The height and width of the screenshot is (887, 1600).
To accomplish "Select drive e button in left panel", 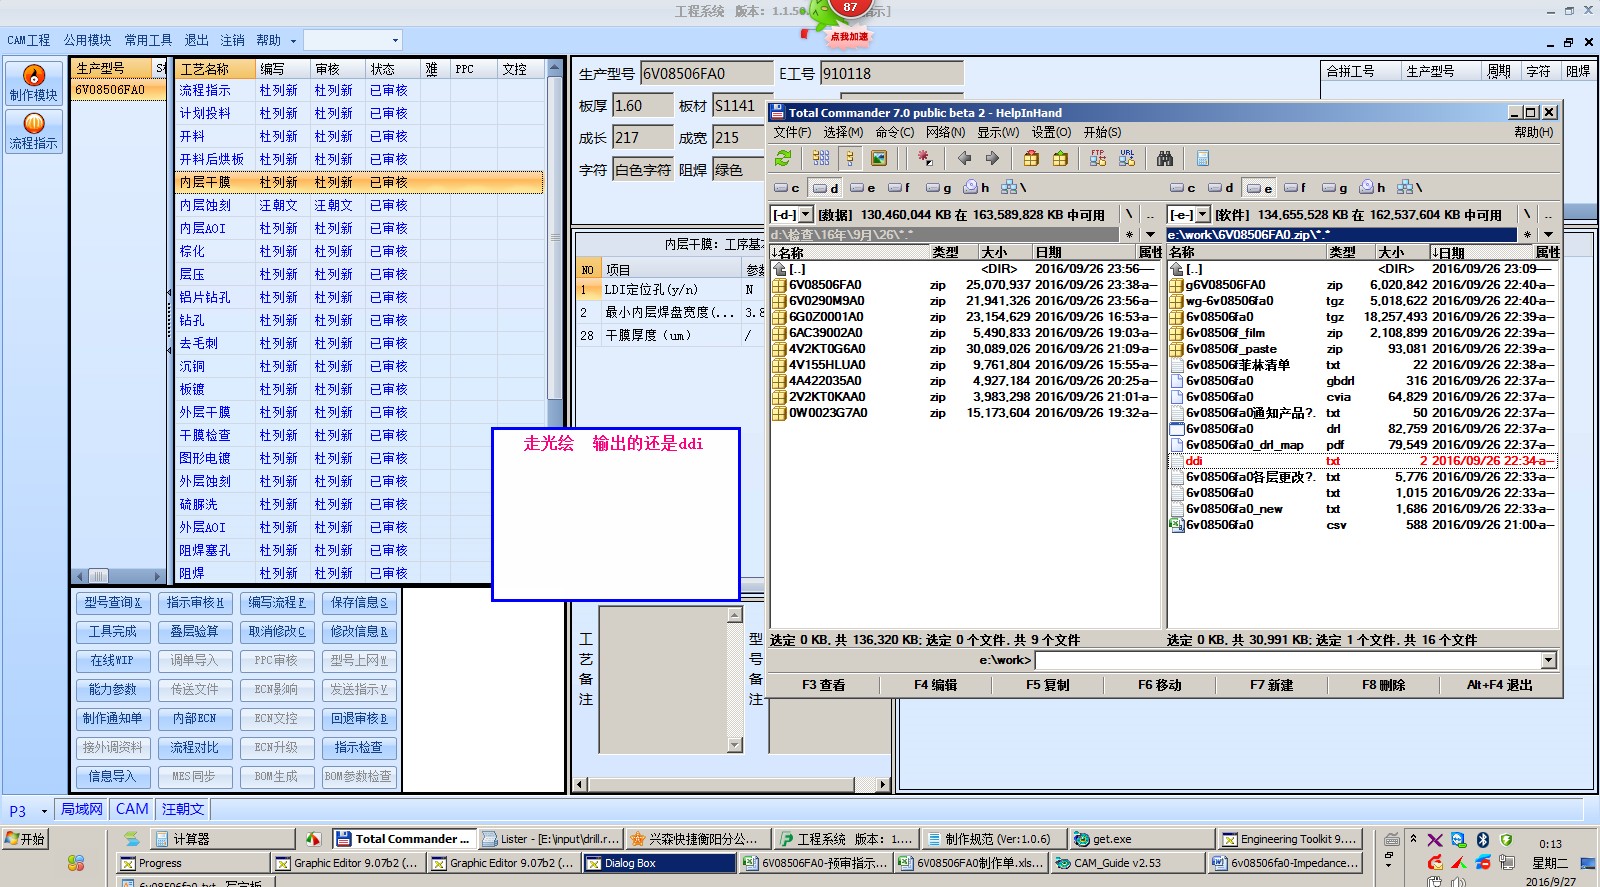I will point(863,187).
